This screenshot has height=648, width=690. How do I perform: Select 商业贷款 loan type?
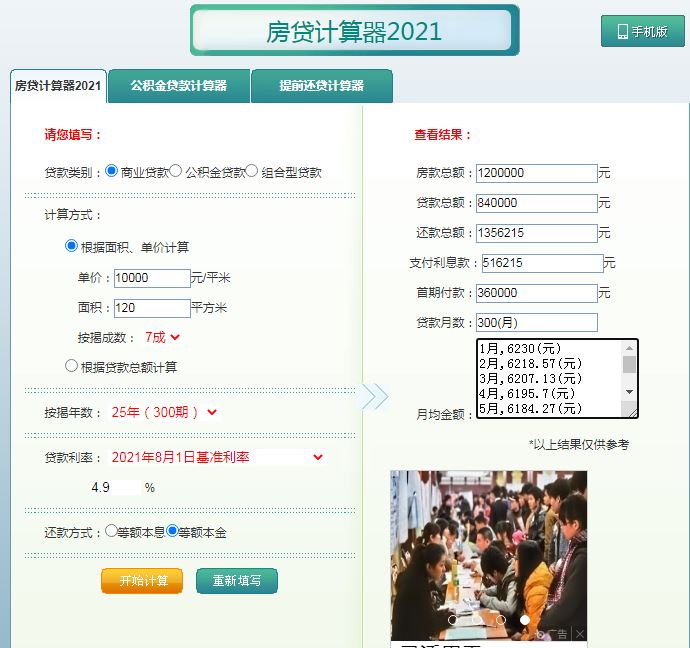112,171
